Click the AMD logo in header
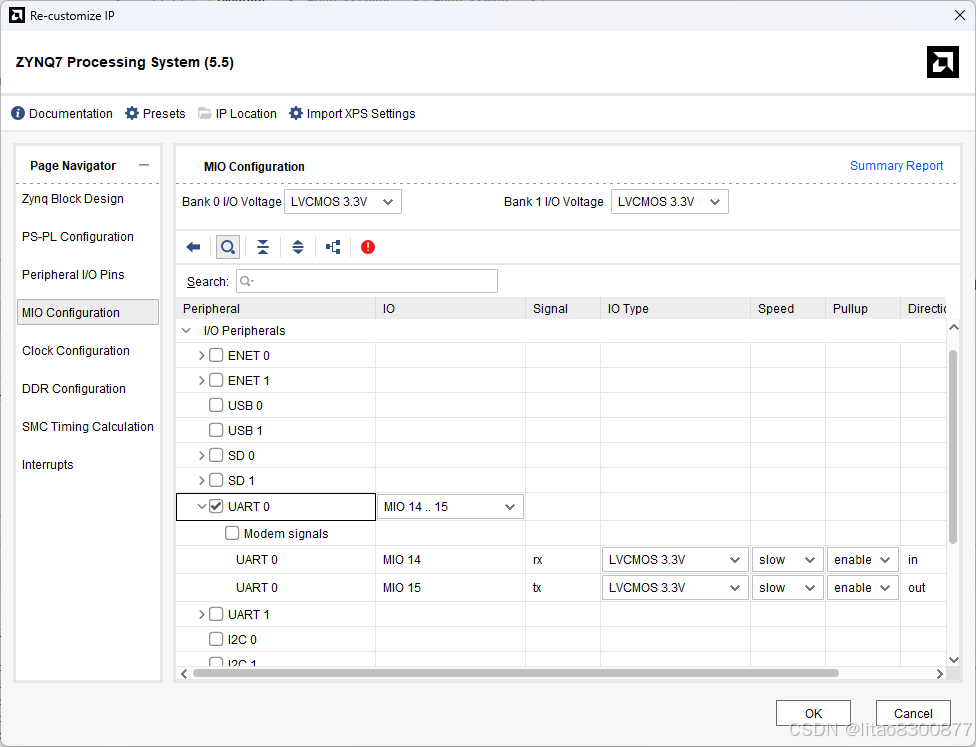The height and width of the screenshot is (747, 976). click(942, 62)
